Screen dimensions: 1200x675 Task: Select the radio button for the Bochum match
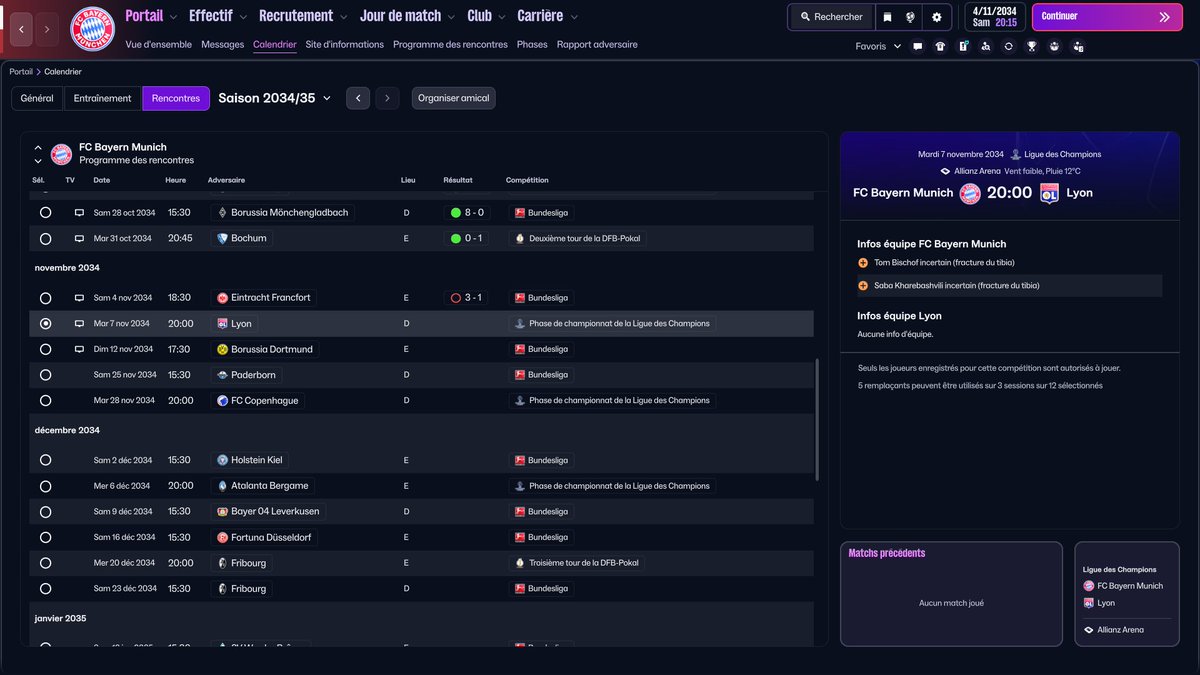click(x=45, y=239)
